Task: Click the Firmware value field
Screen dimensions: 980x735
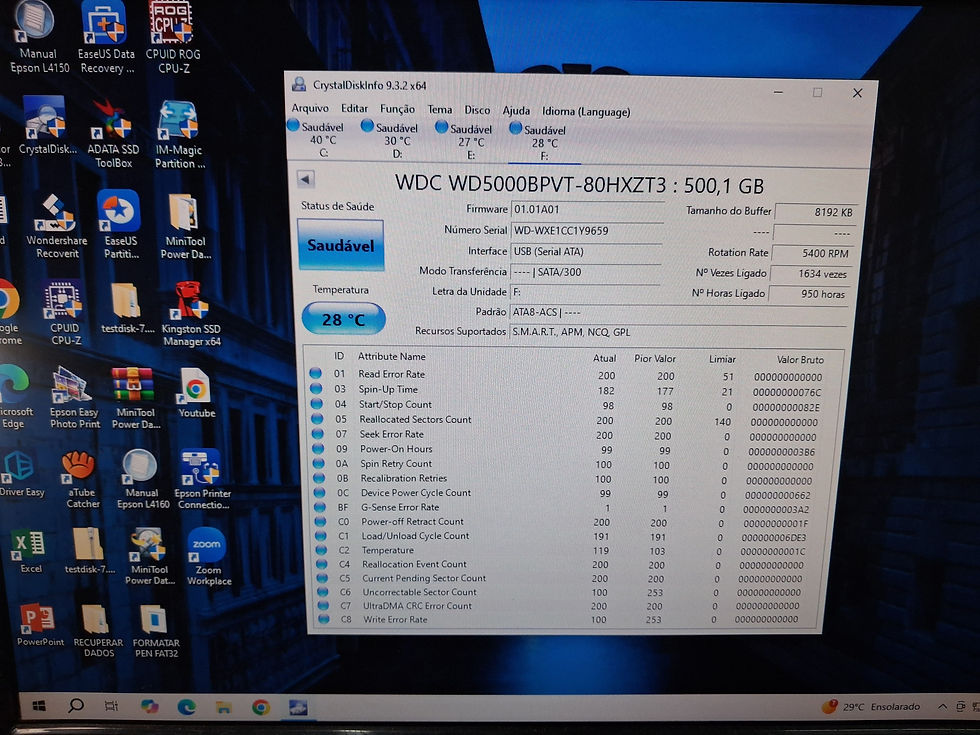Action: 588,209
